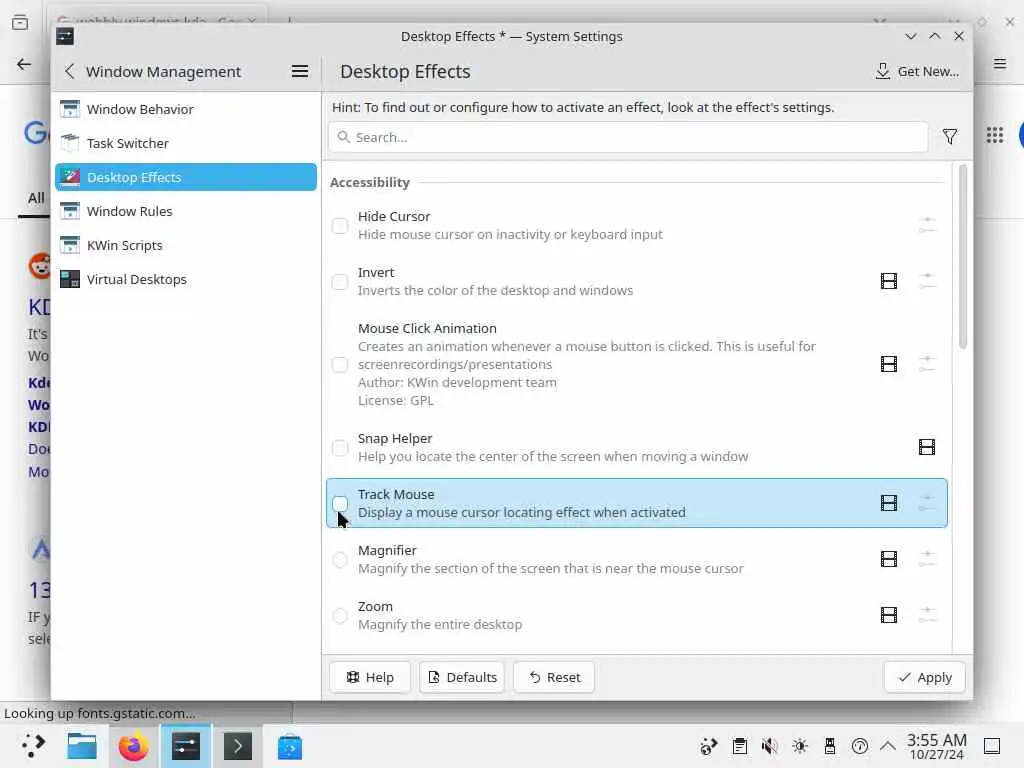Open Mouse Click Animation configuration settings
The height and width of the screenshot is (768, 1024).
927,364
